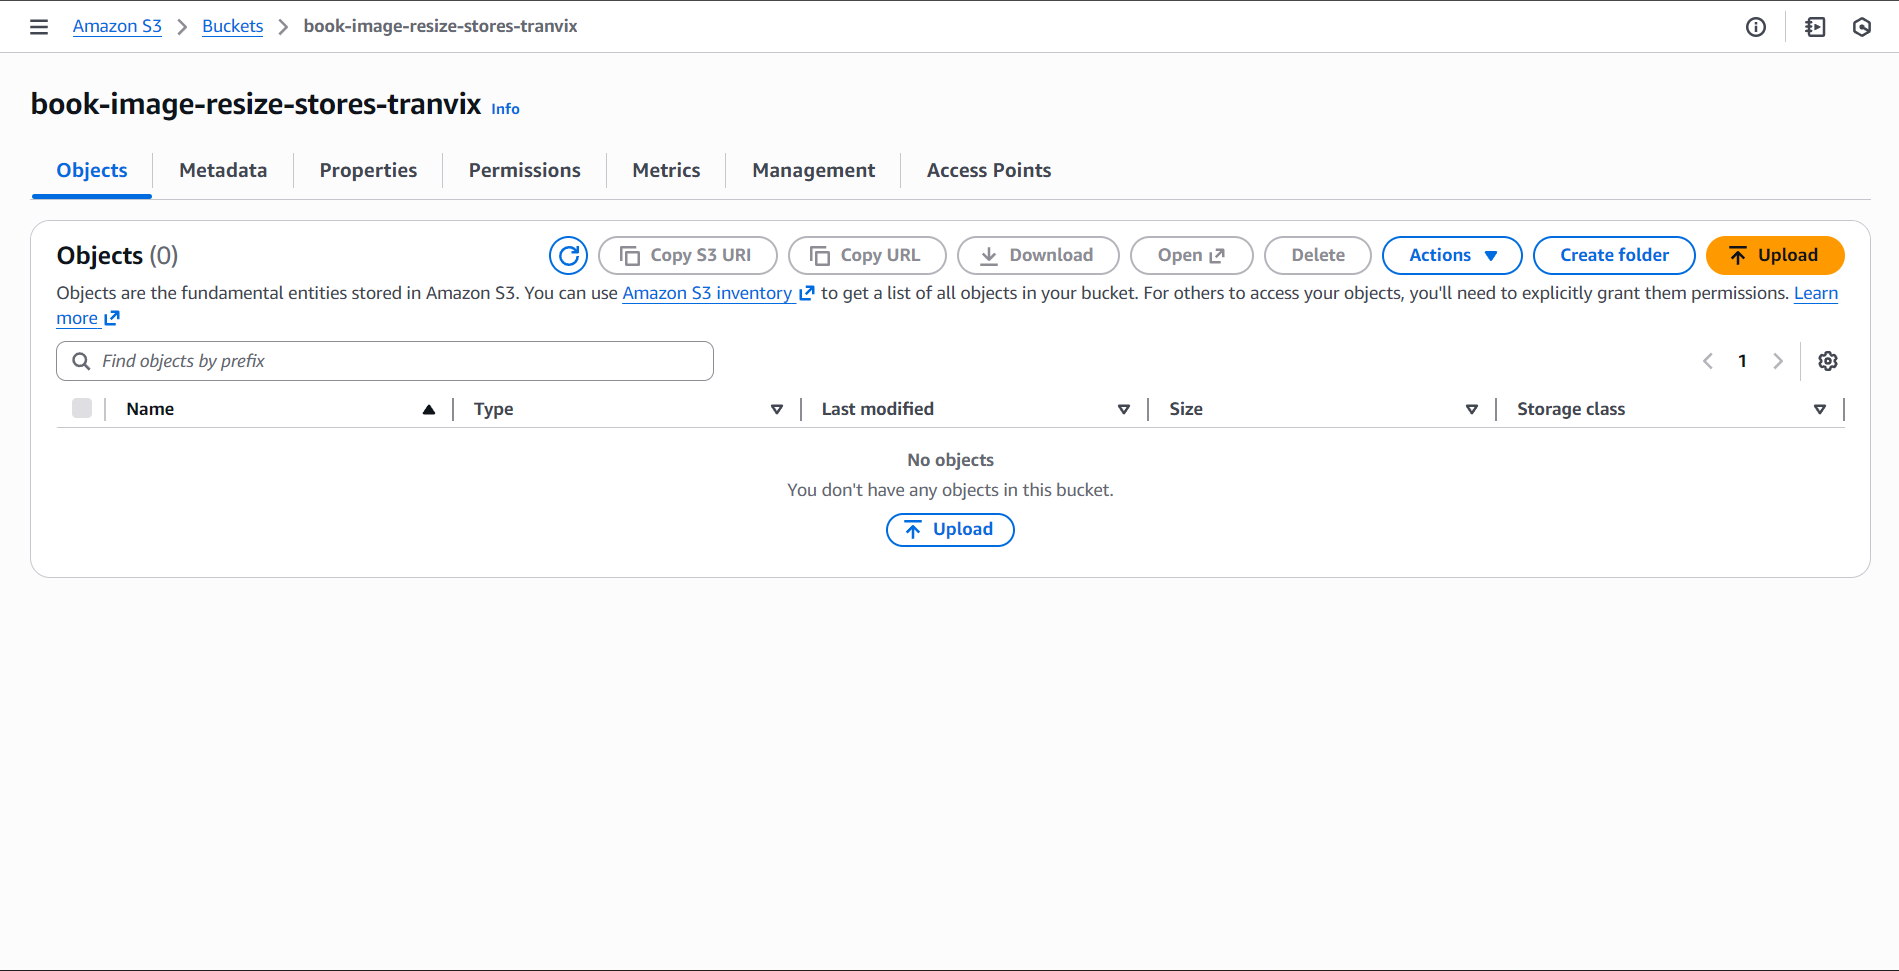Click the Name column header
The height and width of the screenshot is (971, 1899).
click(150, 409)
